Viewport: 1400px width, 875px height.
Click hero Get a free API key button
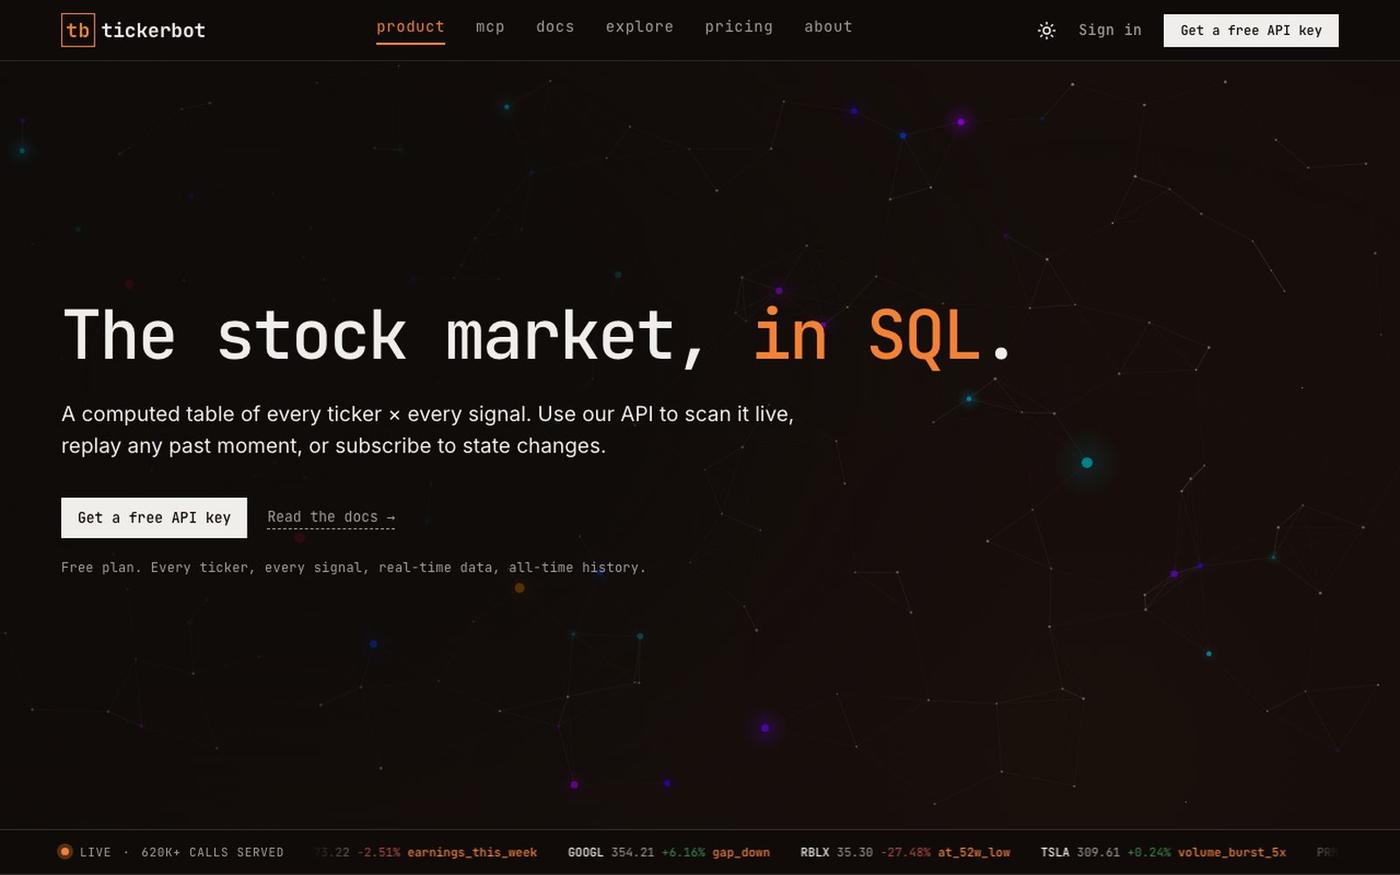coord(154,517)
